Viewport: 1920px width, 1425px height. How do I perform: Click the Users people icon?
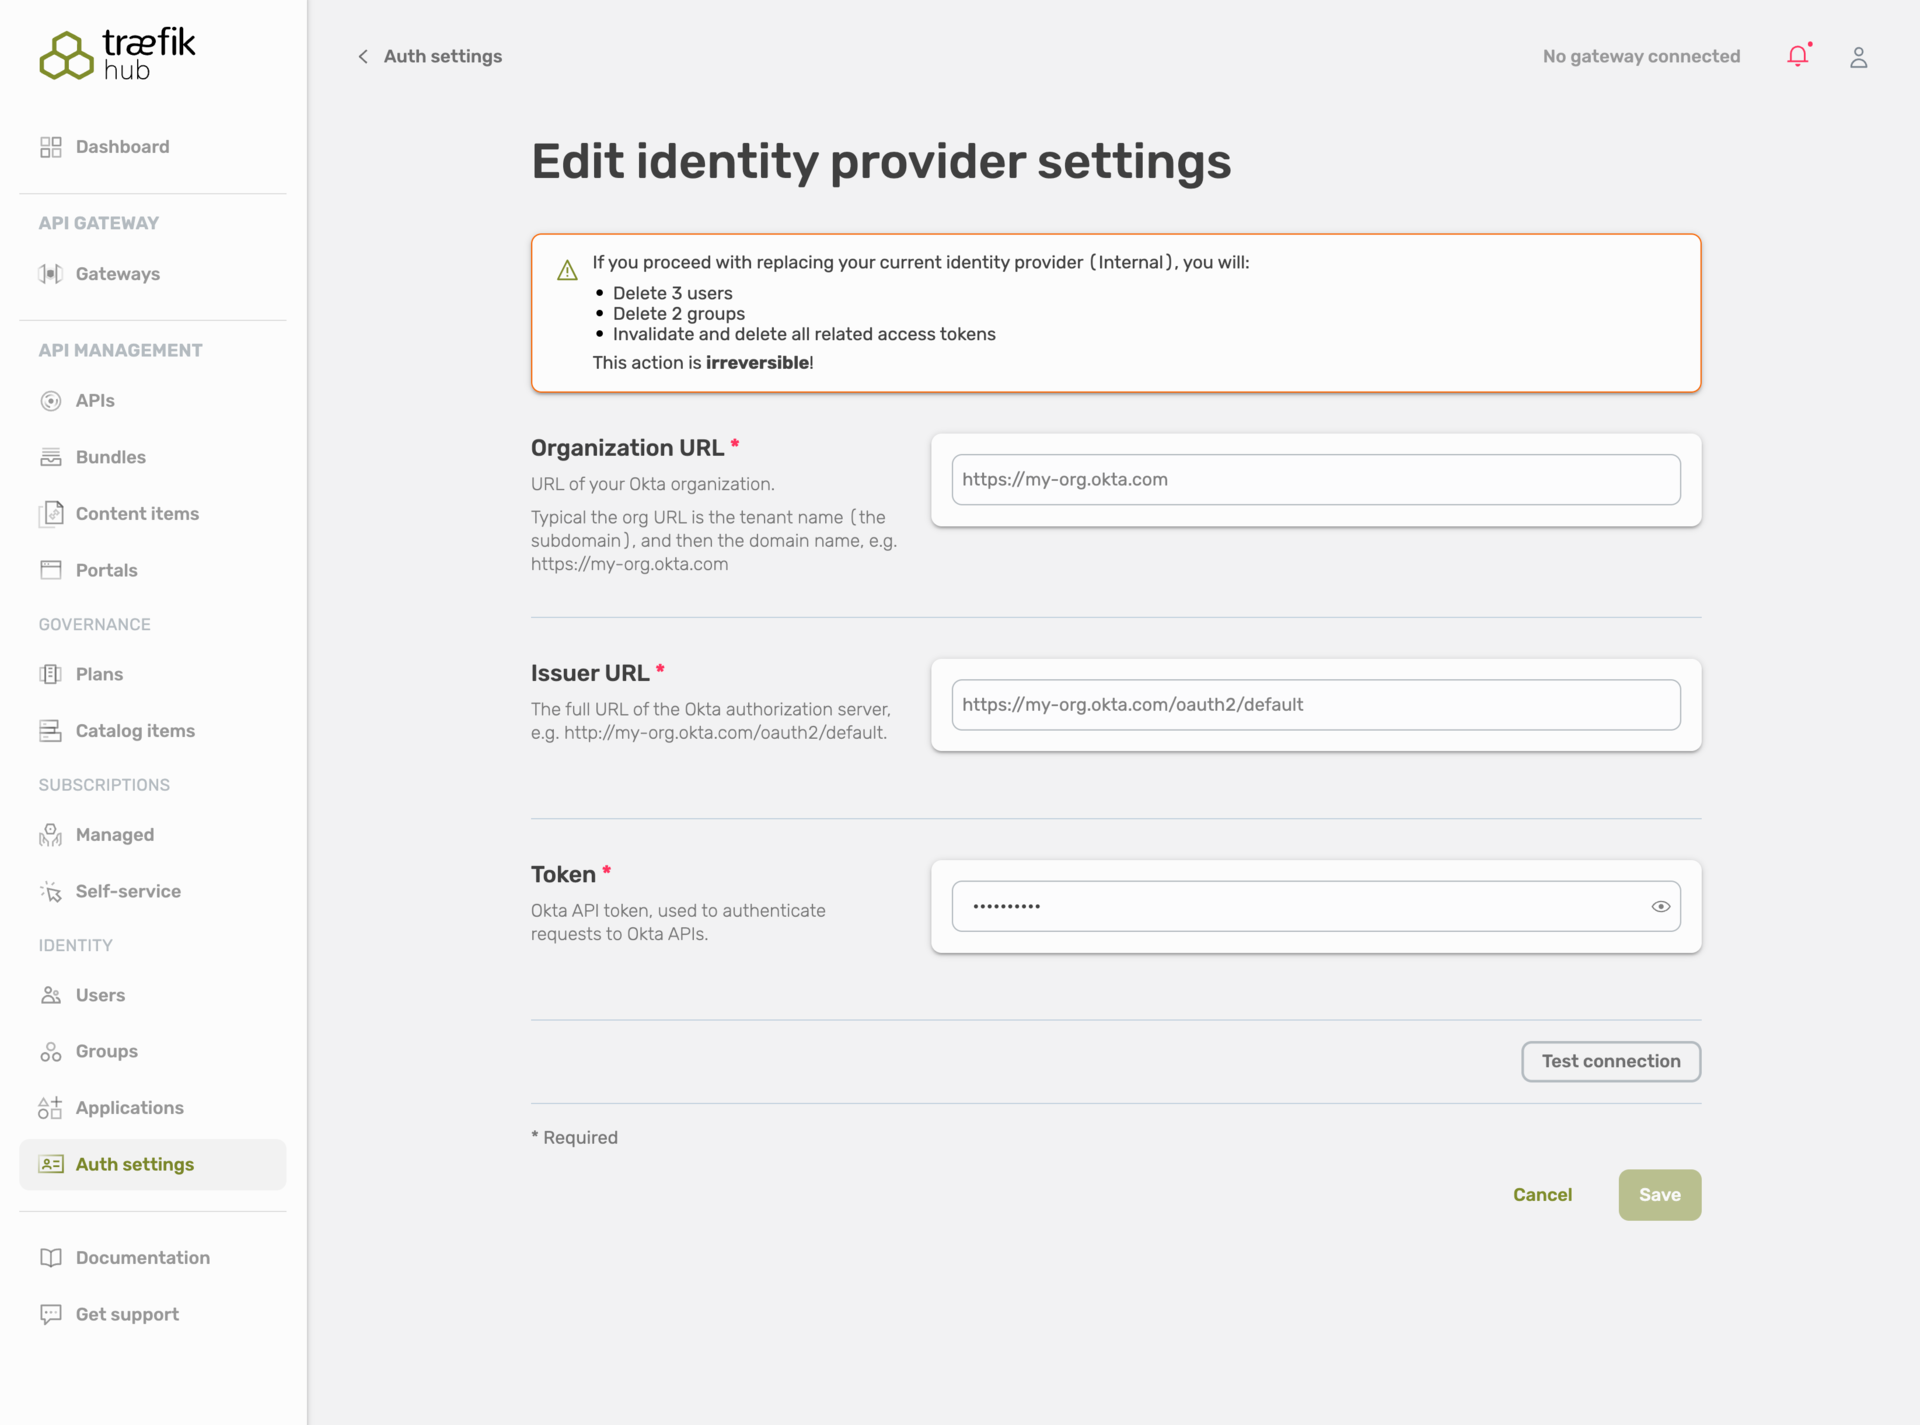point(51,995)
